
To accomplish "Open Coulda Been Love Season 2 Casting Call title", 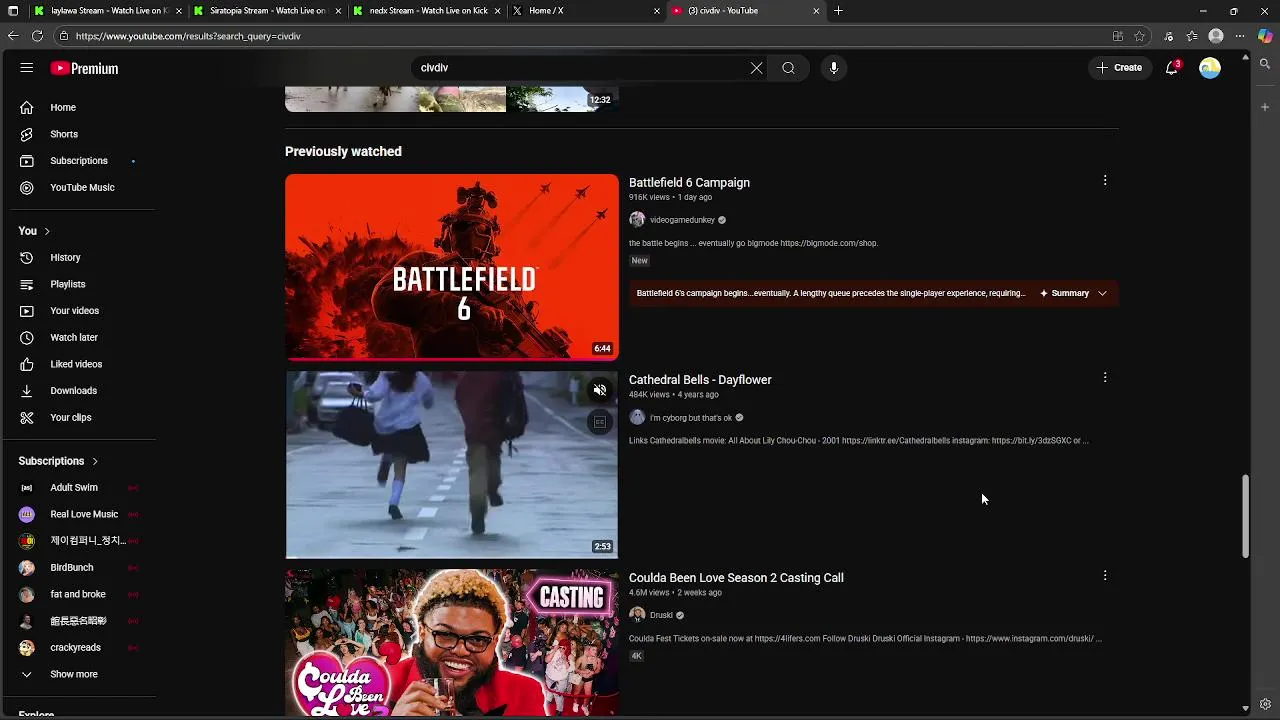I will coord(736,578).
